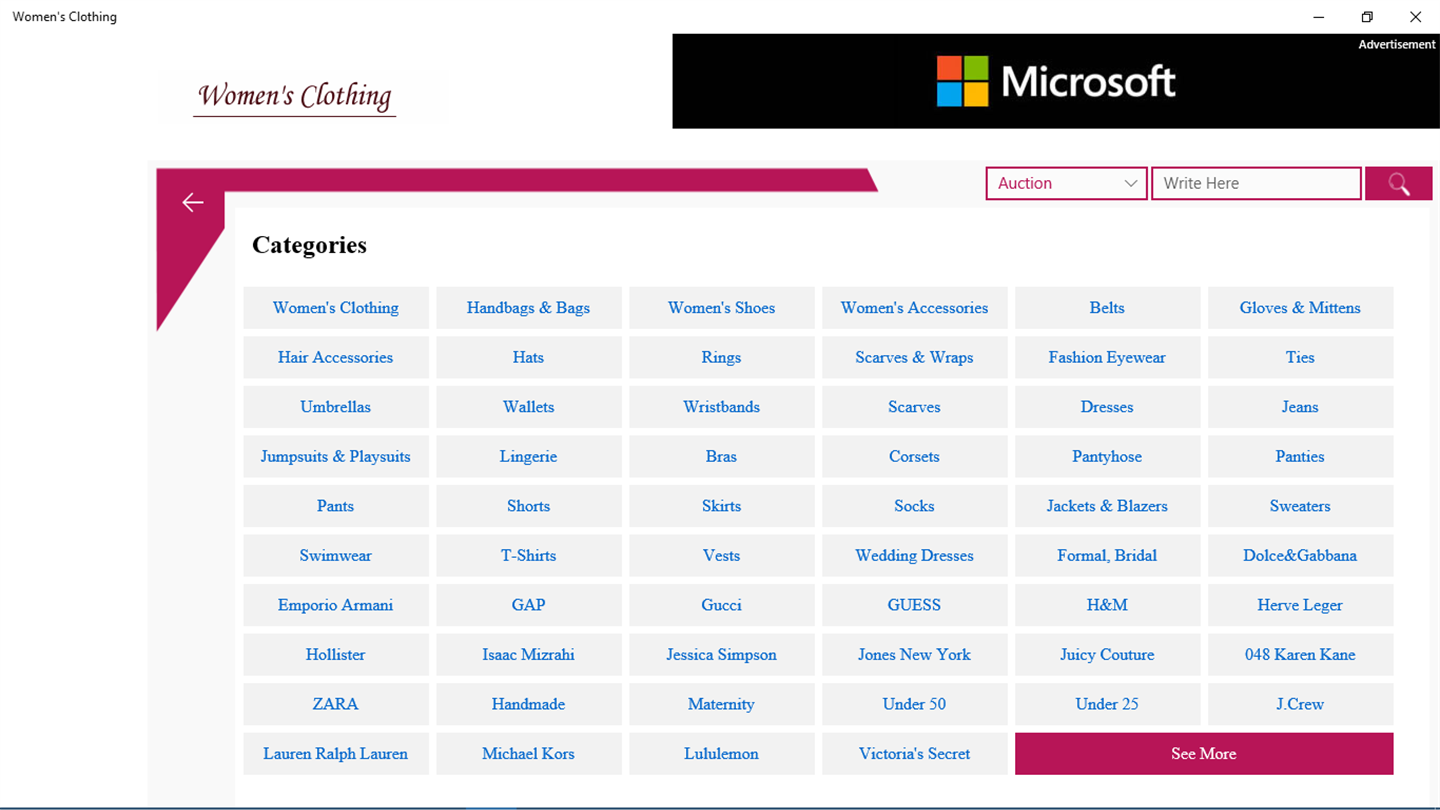
Task: Browse the Socks category
Action: (915, 506)
